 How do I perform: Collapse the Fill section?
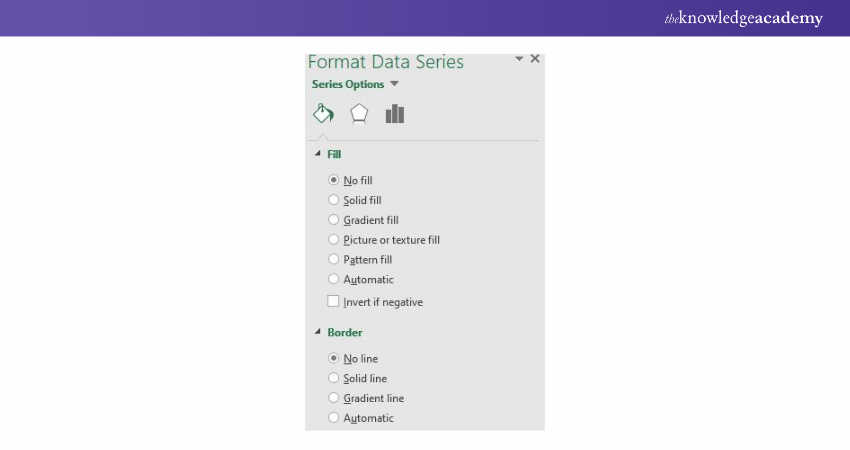(x=319, y=154)
